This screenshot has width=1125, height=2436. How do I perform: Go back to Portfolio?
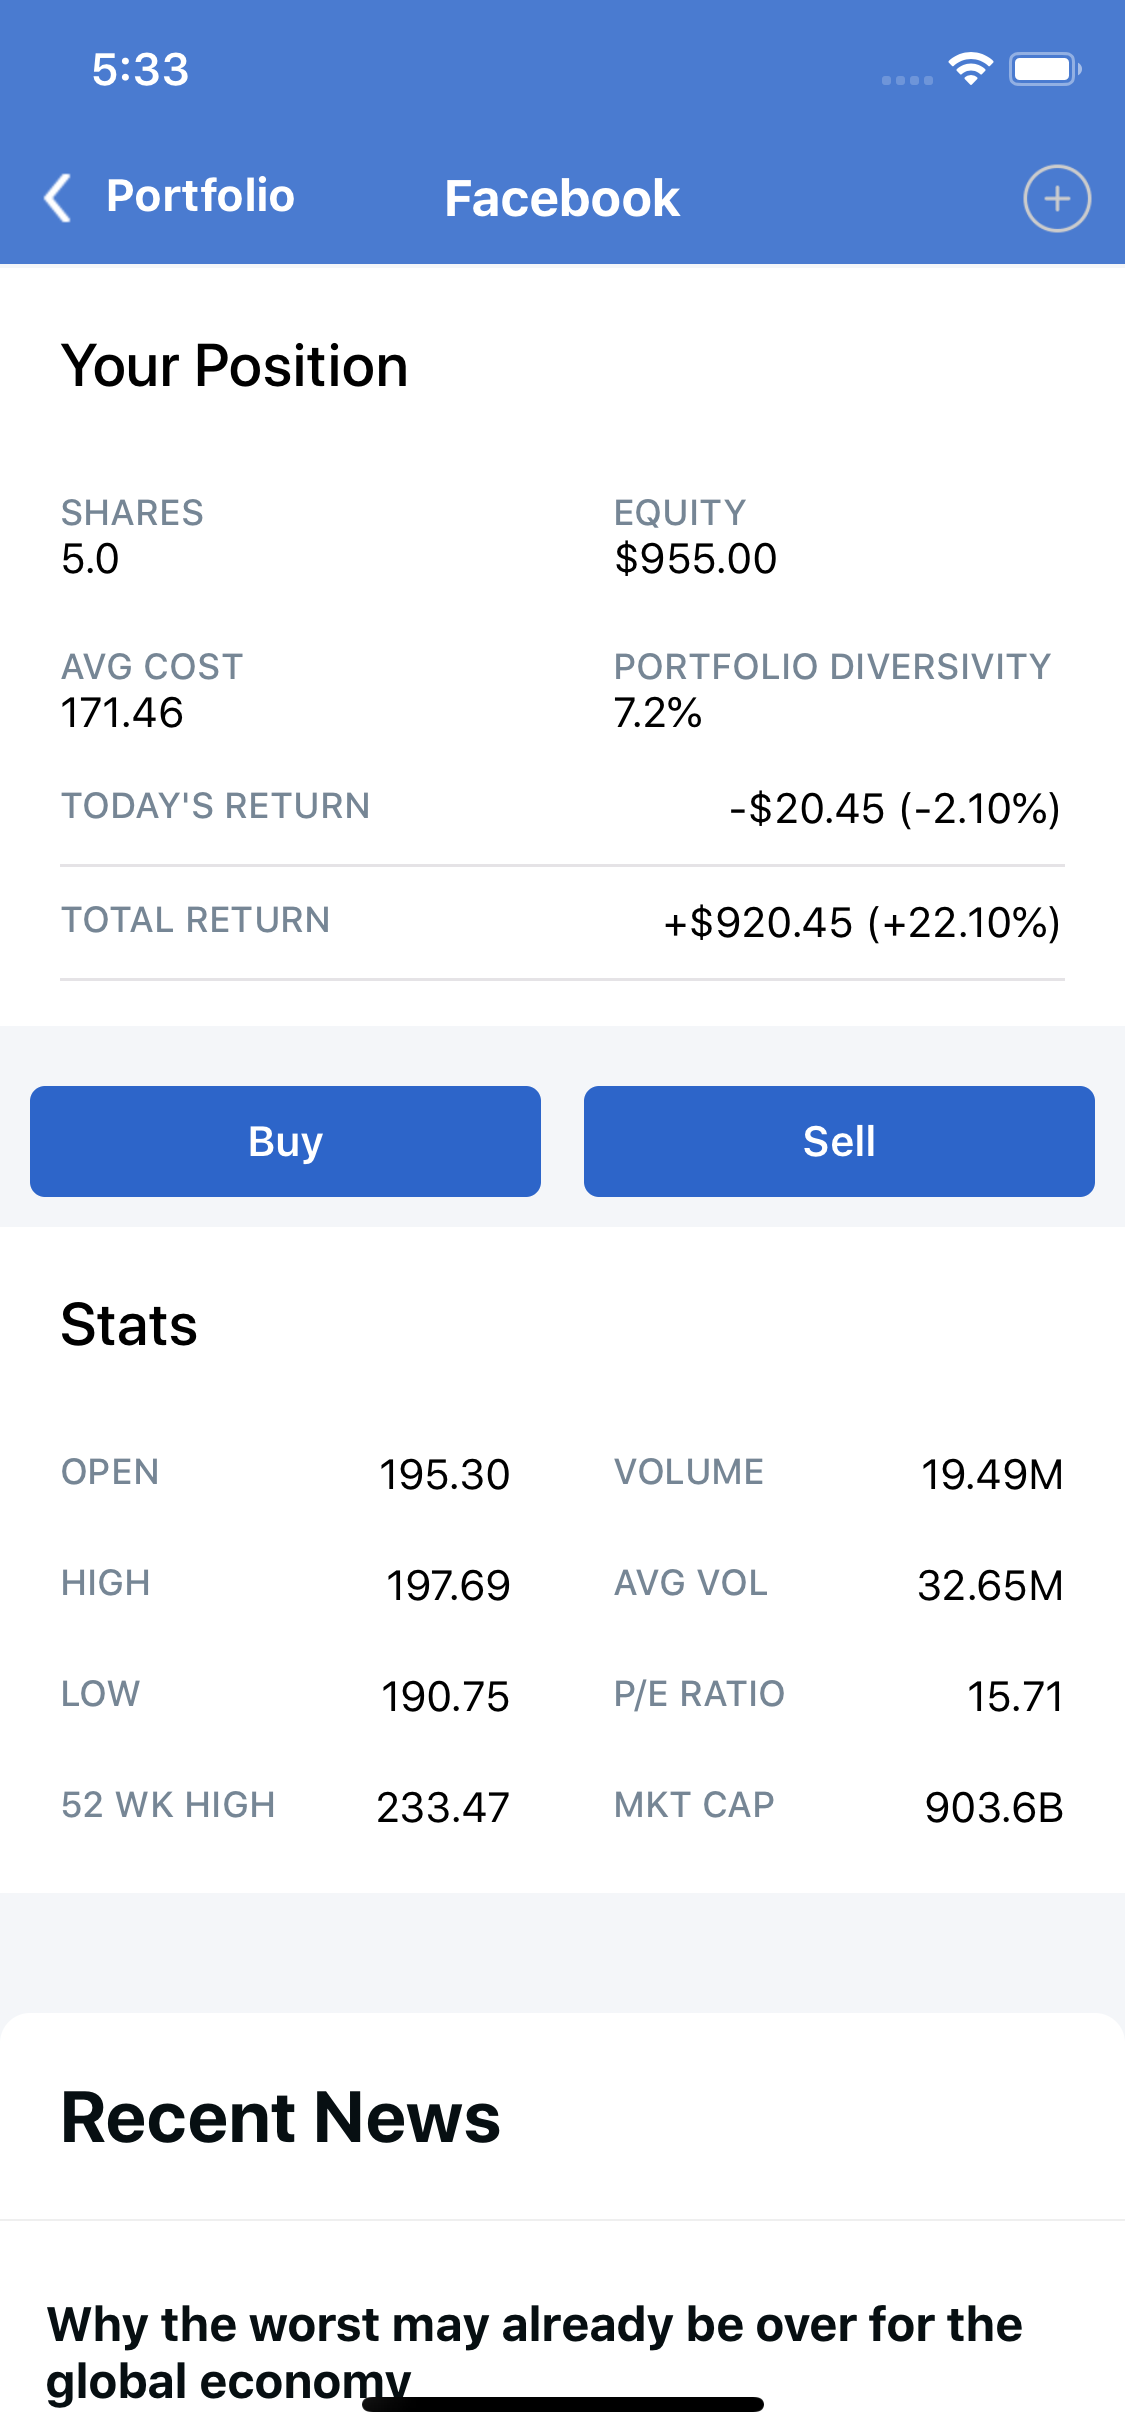[x=200, y=196]
